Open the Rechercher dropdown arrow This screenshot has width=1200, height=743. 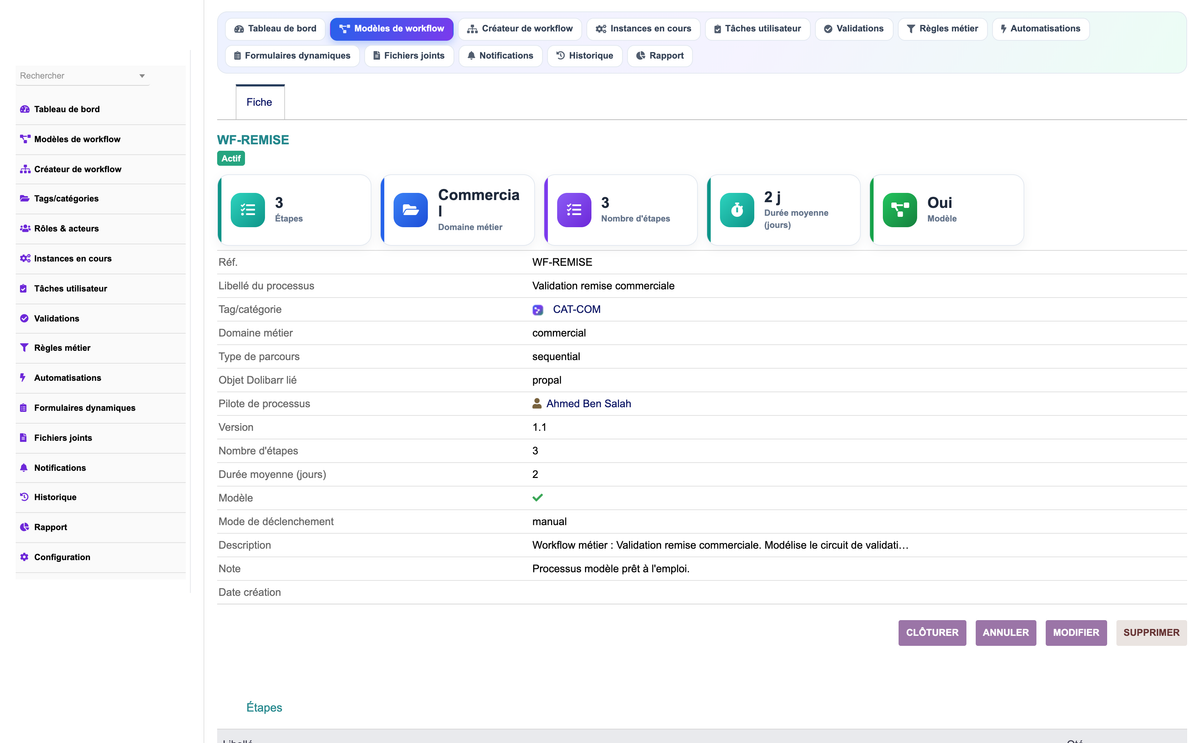tap(142, 76)
